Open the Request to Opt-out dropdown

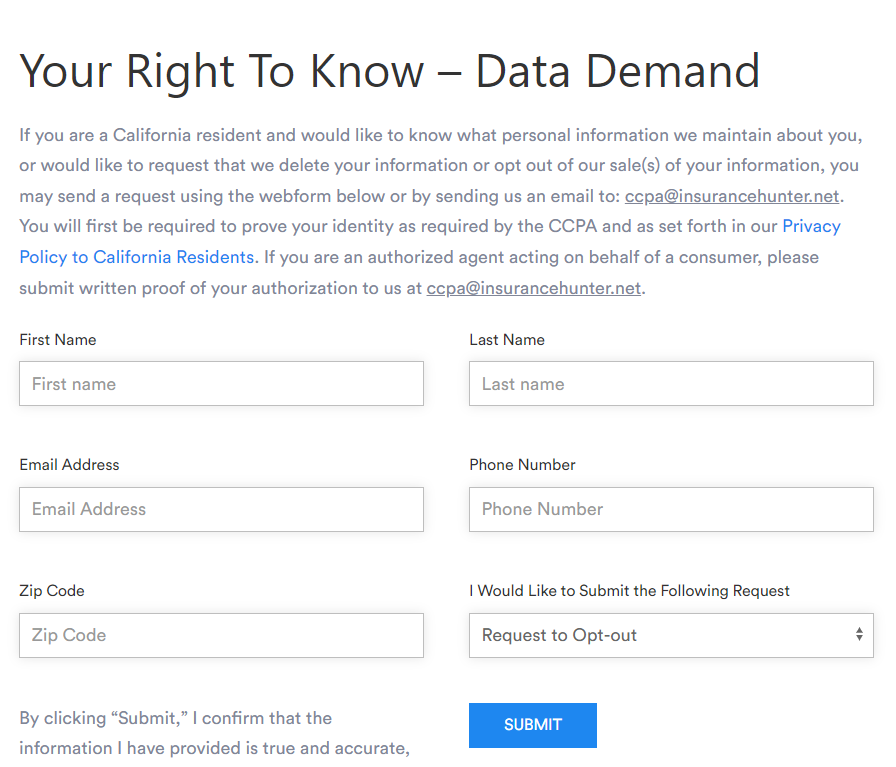tap(660, 635)
